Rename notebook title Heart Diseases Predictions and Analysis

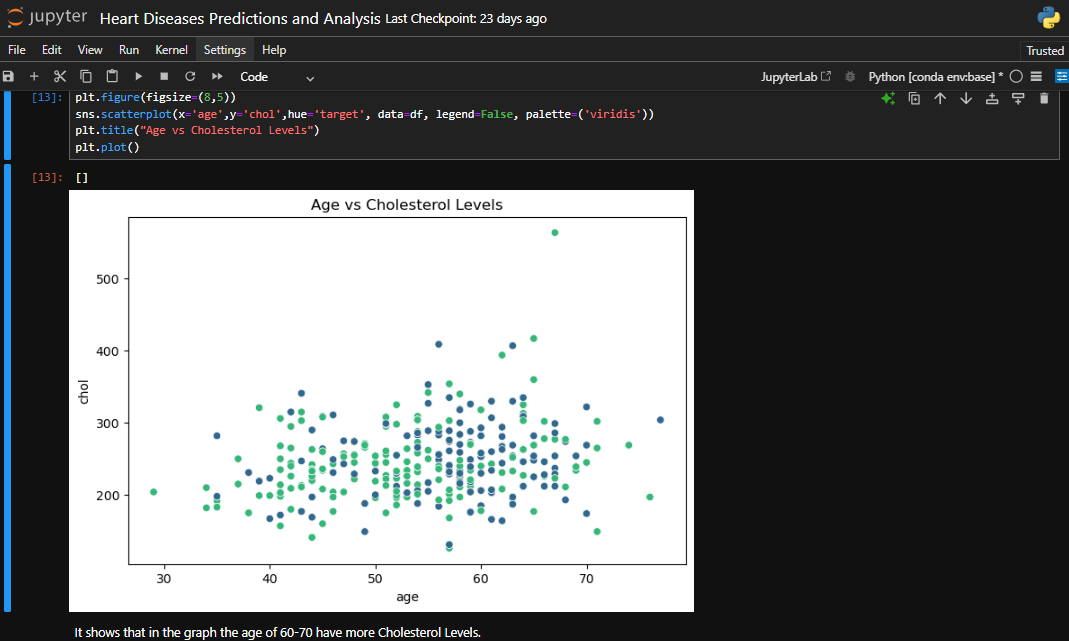[x=240, y=18]
